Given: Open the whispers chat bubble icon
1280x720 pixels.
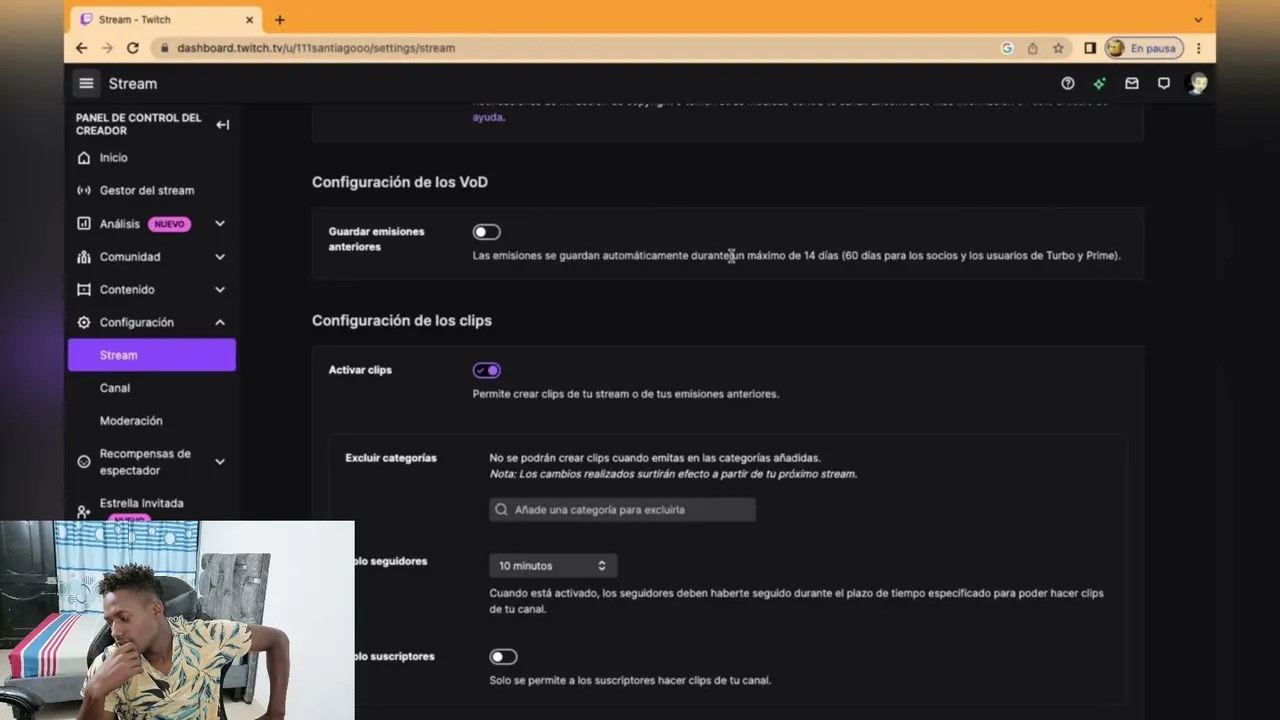Looking at the screenshot, I should click(1164, 84).
